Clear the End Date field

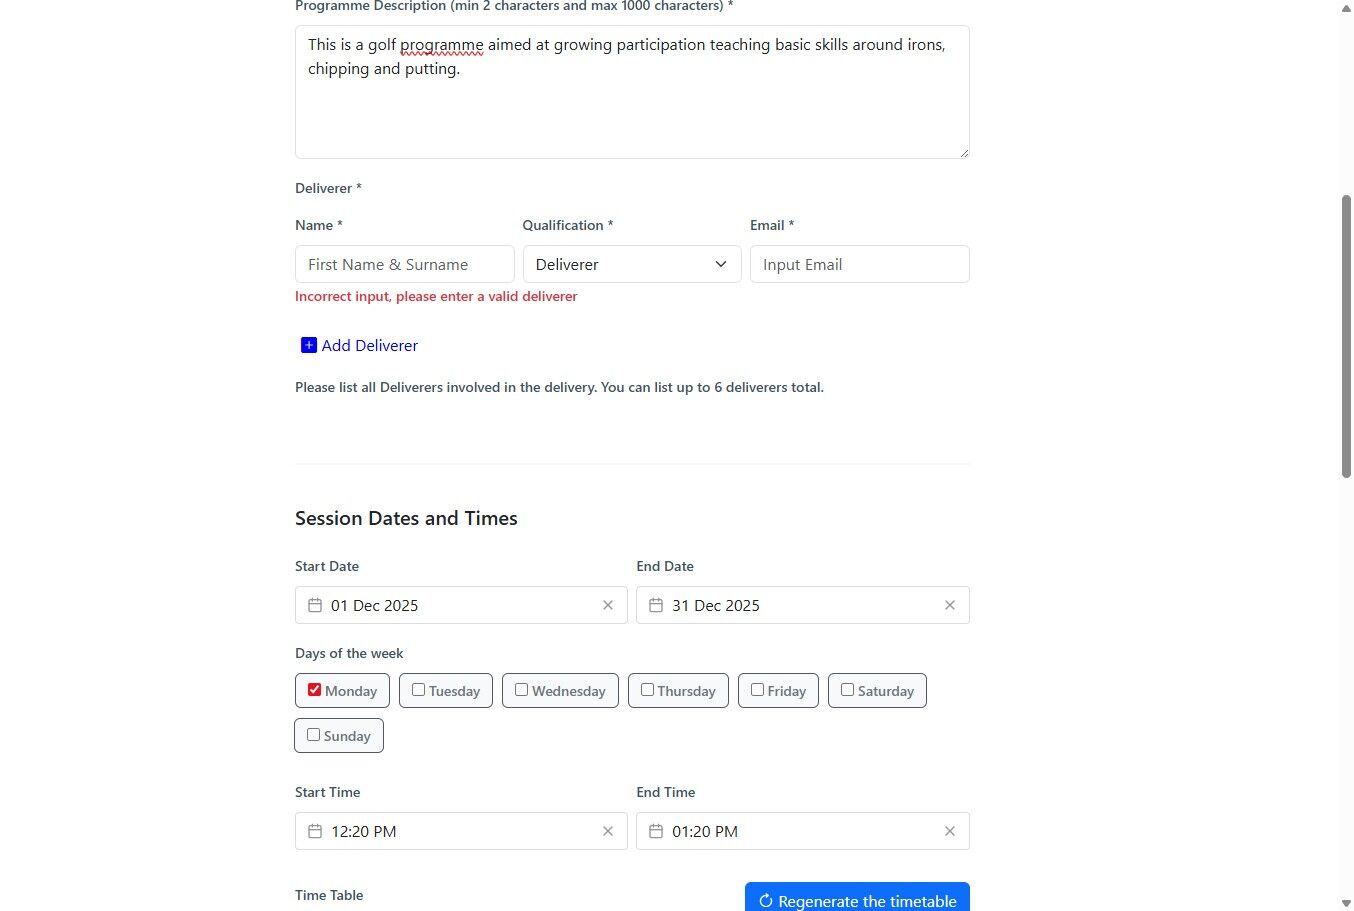click(950, 605)
